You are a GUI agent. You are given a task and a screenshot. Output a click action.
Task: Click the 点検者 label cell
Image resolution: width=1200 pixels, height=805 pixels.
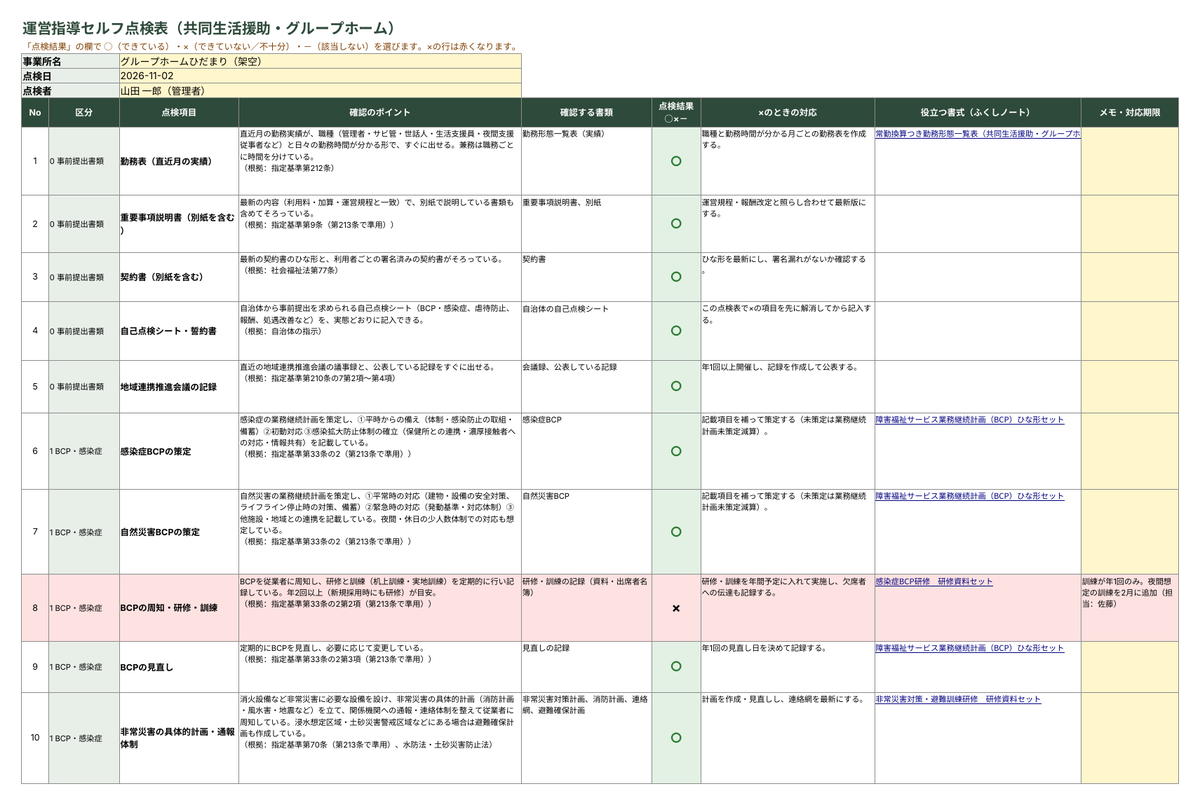(x=70, y=91)
